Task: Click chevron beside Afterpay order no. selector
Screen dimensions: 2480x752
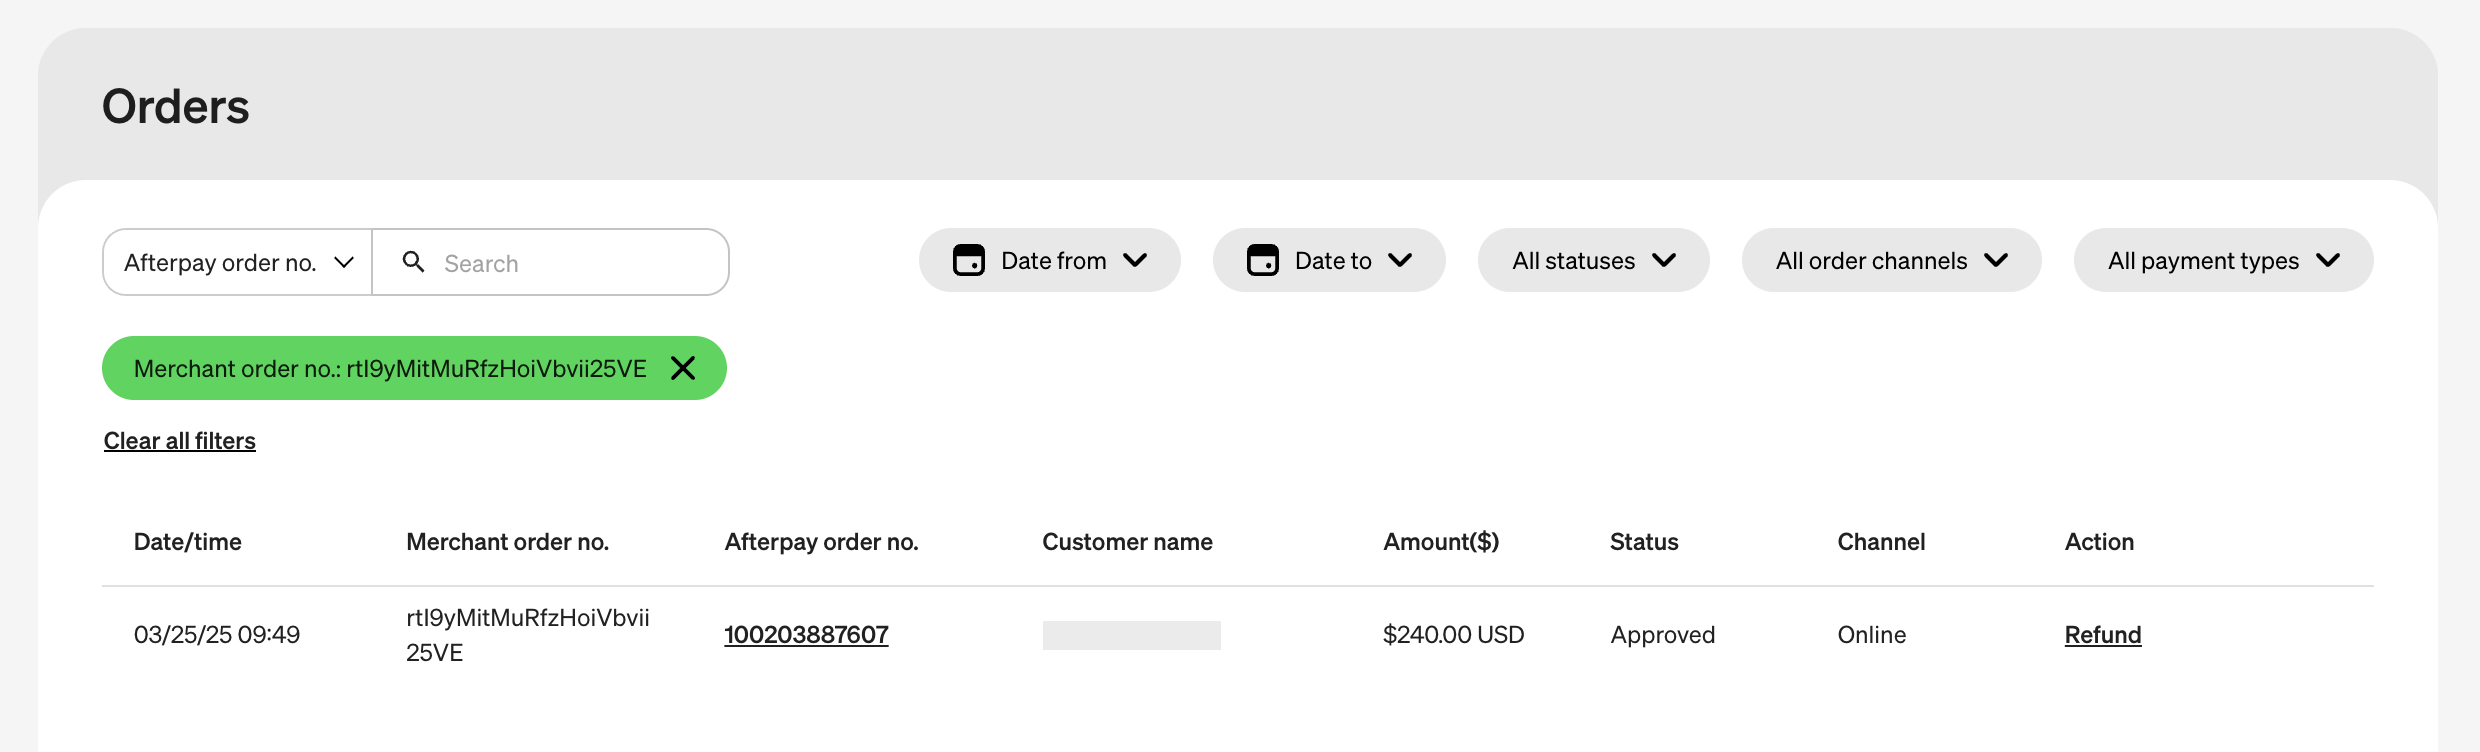Action: pyautogui.click(x=344, y=262)
